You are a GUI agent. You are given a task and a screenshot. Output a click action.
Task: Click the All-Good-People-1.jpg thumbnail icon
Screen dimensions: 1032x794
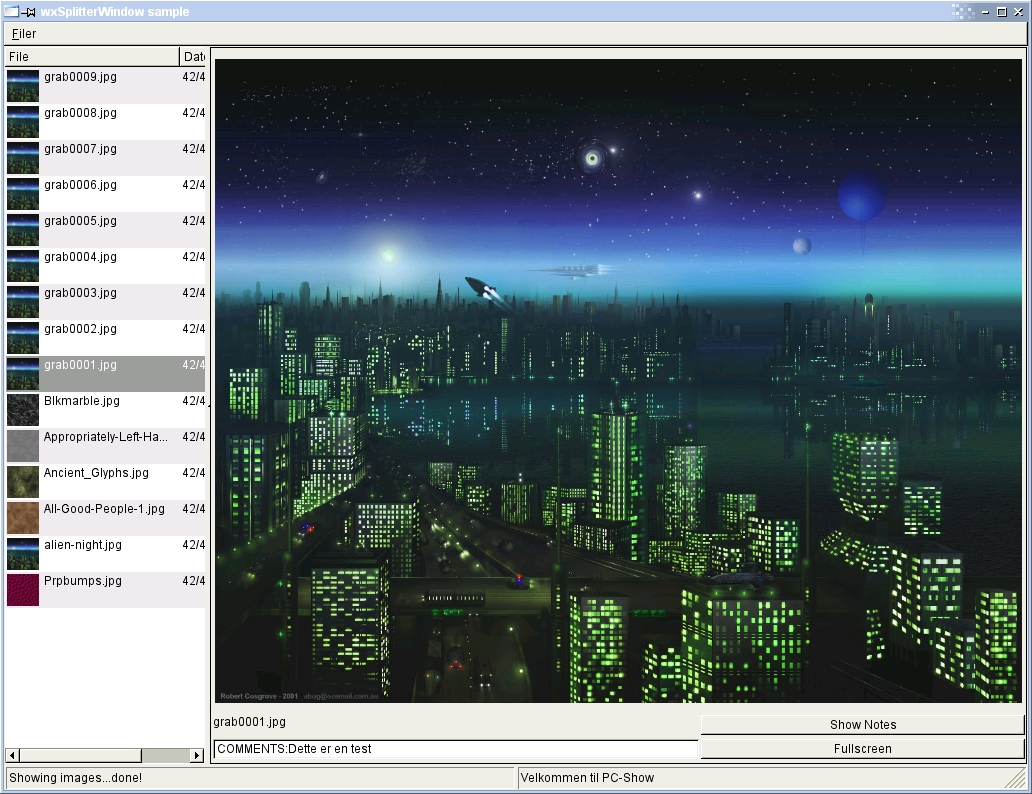[22, 517]
